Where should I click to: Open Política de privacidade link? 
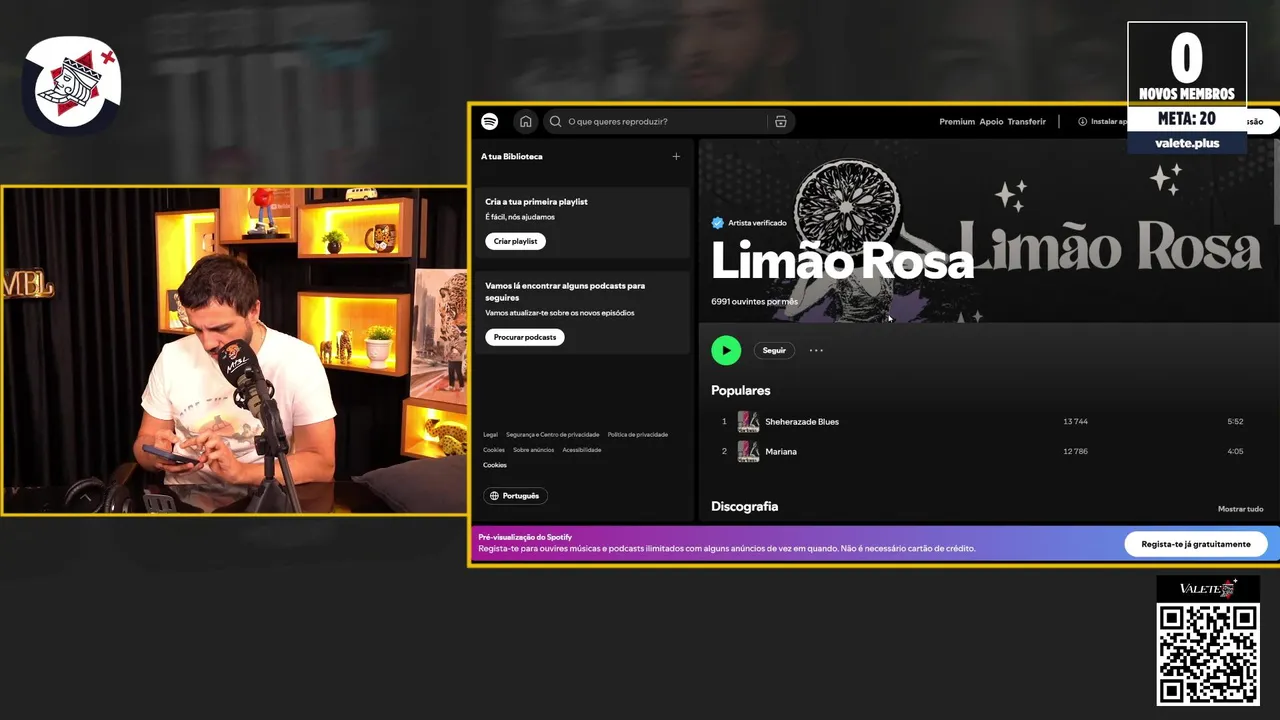[x=638, y=435]
